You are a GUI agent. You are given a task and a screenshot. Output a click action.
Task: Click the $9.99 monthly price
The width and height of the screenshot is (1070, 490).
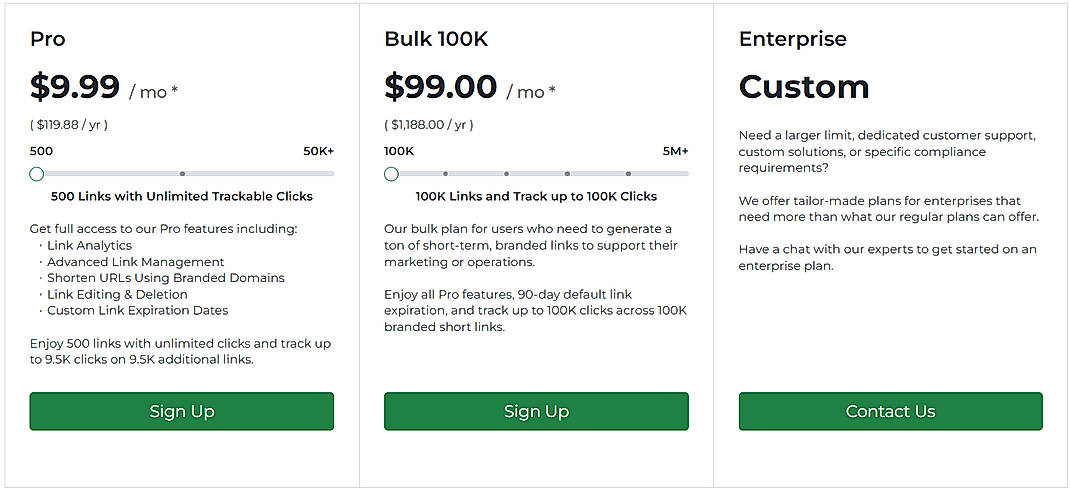(x=75, y=87)
